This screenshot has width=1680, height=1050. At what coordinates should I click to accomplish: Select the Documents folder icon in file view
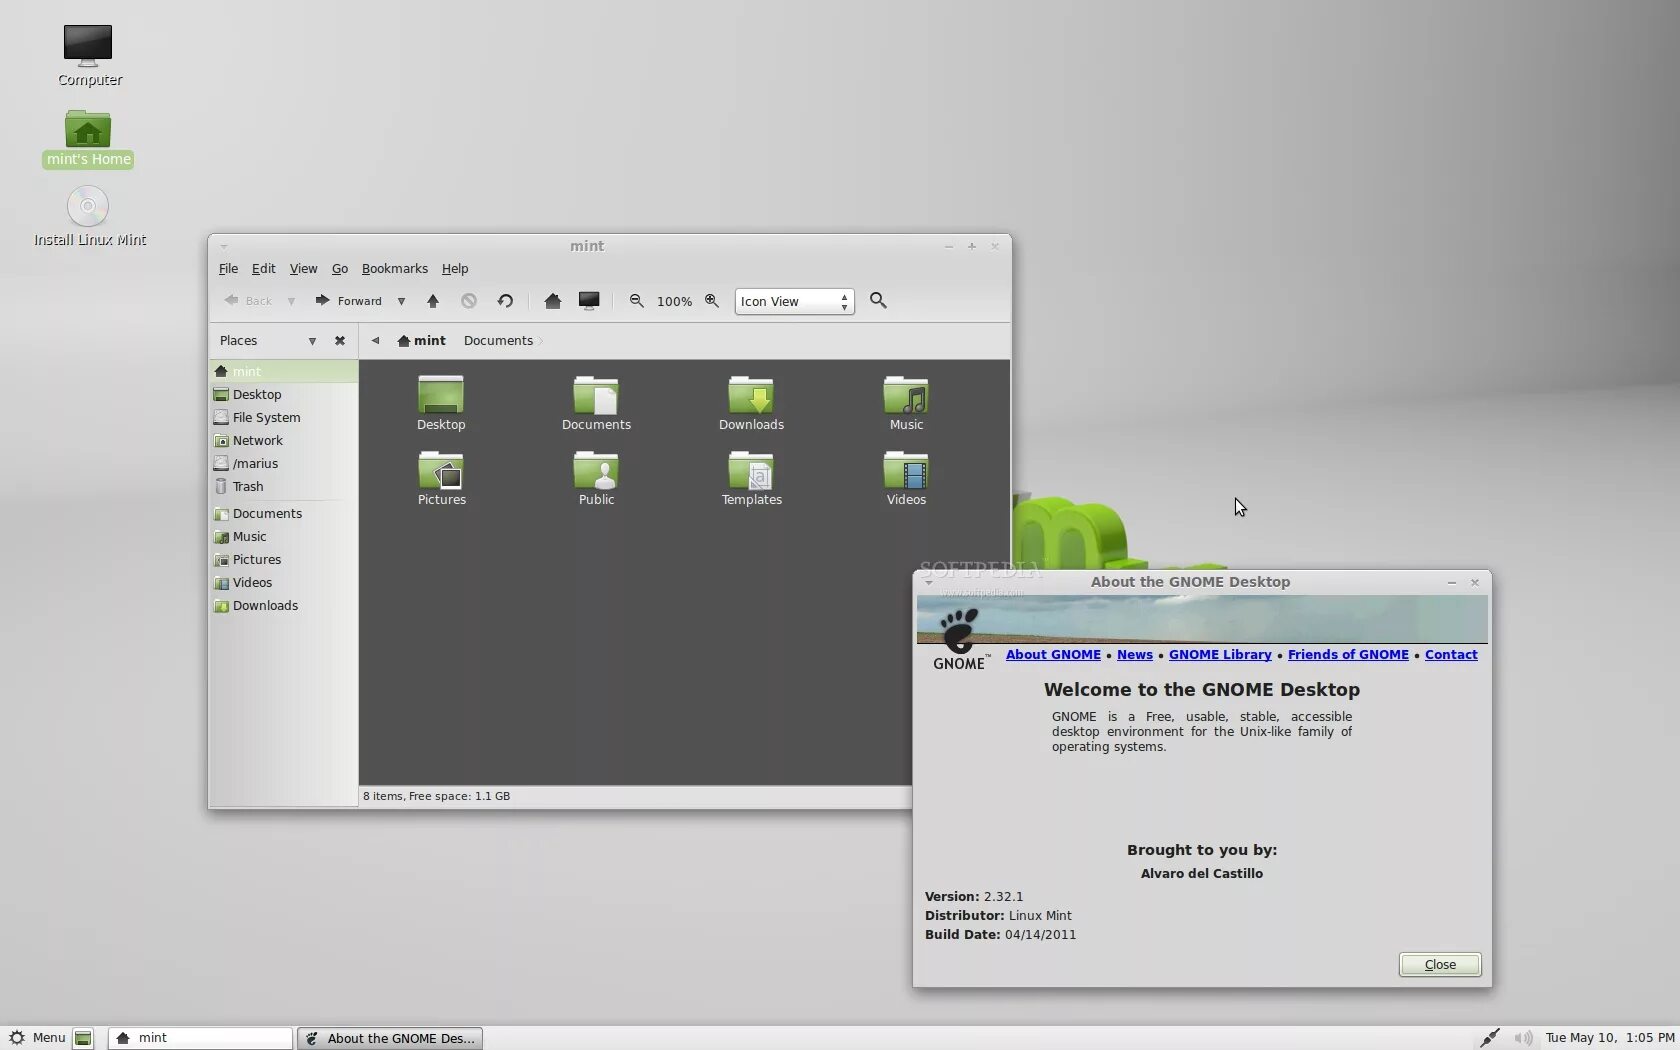596,394
